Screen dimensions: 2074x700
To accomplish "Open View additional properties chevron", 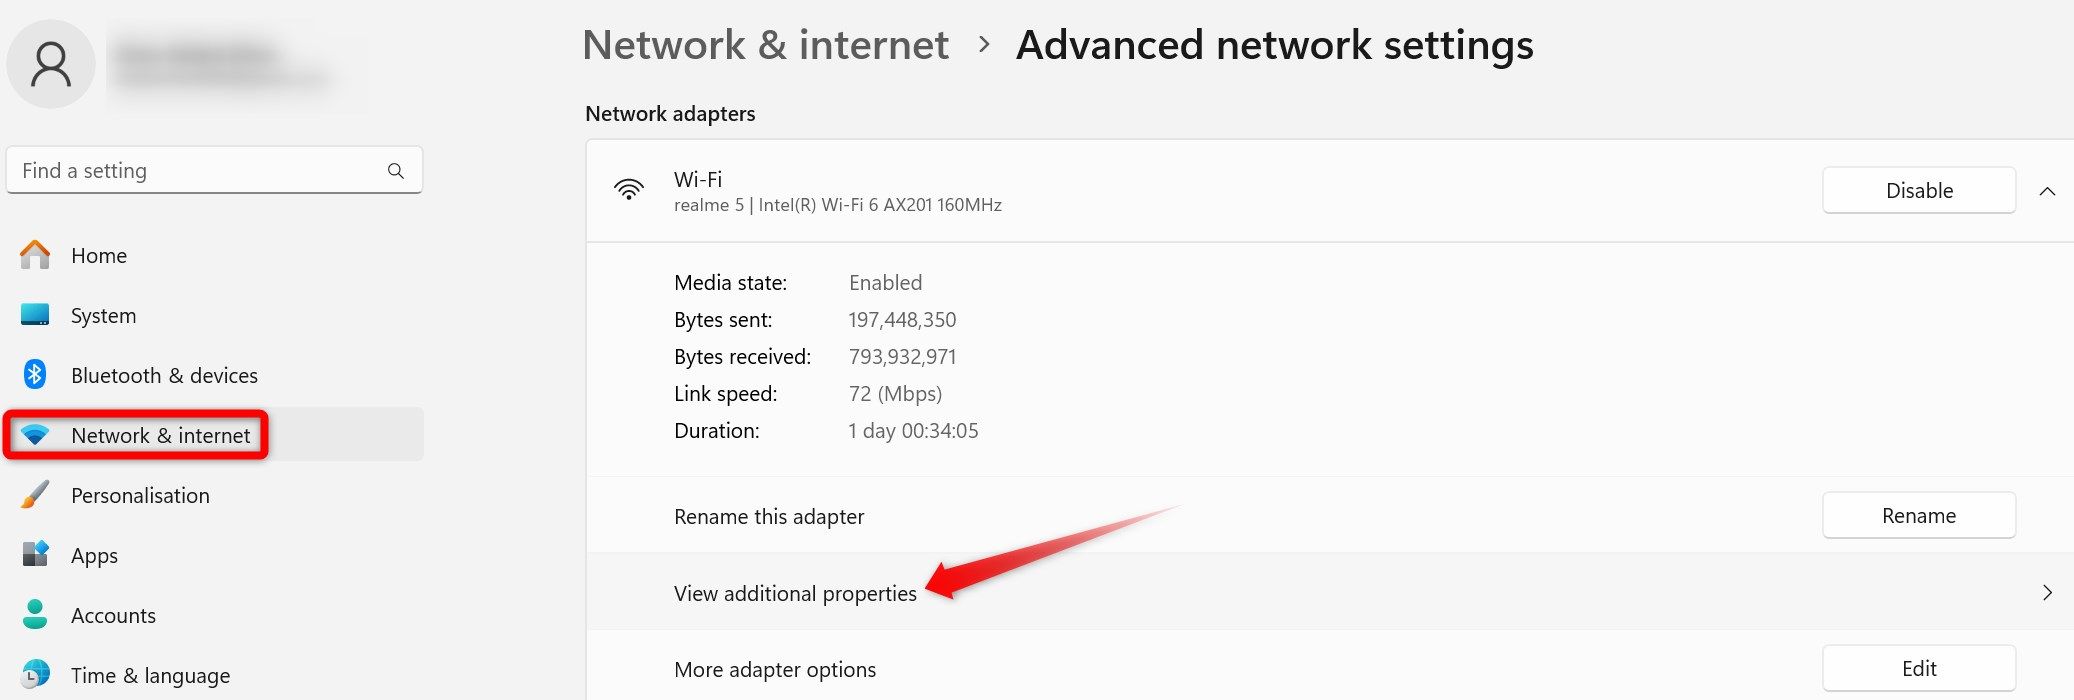I will pyautogui.click(x=2047, y=593).
